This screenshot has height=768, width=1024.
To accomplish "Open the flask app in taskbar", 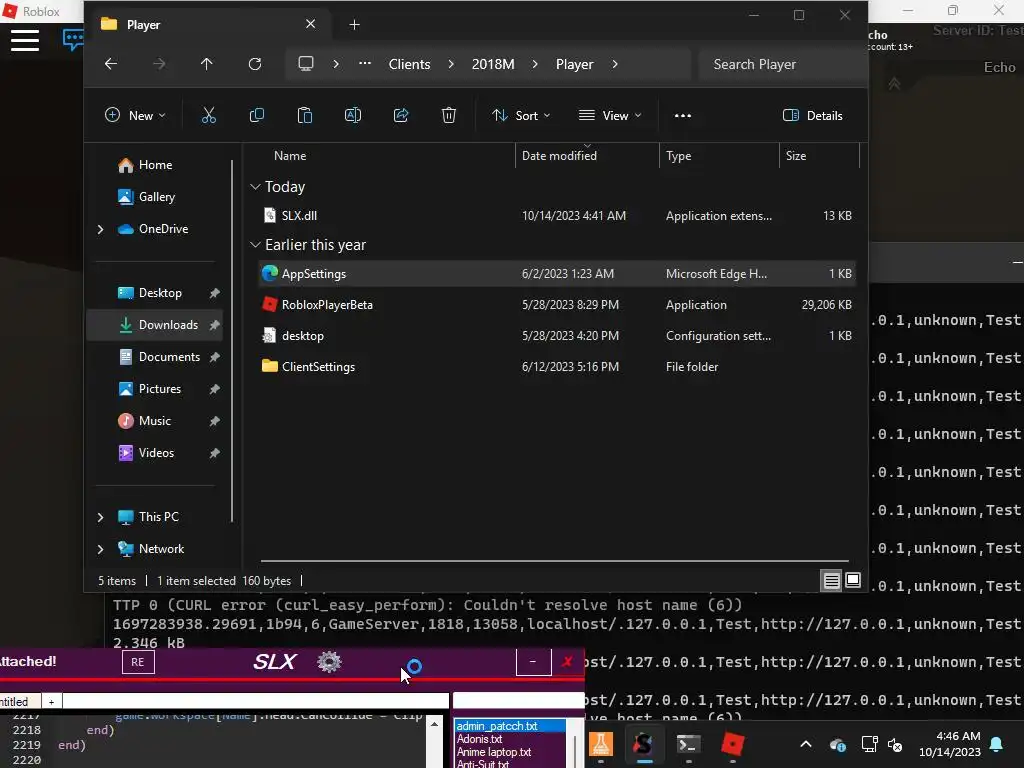I will [601, 744].
